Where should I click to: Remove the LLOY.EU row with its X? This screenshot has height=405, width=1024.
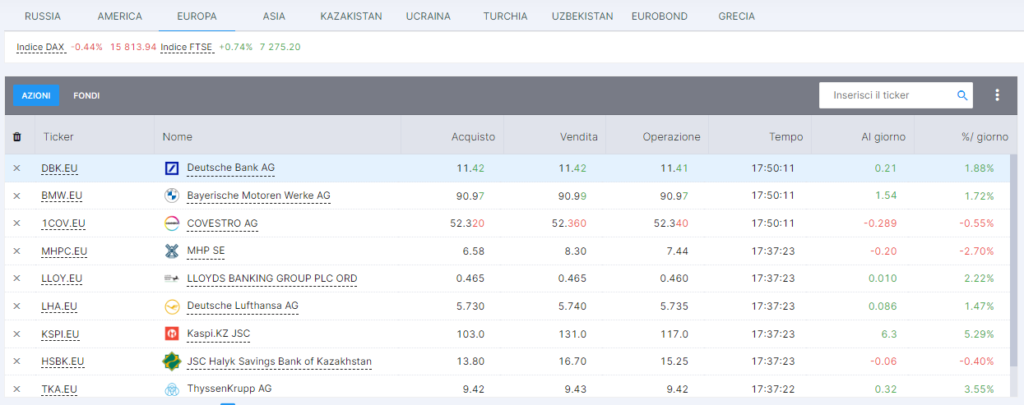click(17, 278)
